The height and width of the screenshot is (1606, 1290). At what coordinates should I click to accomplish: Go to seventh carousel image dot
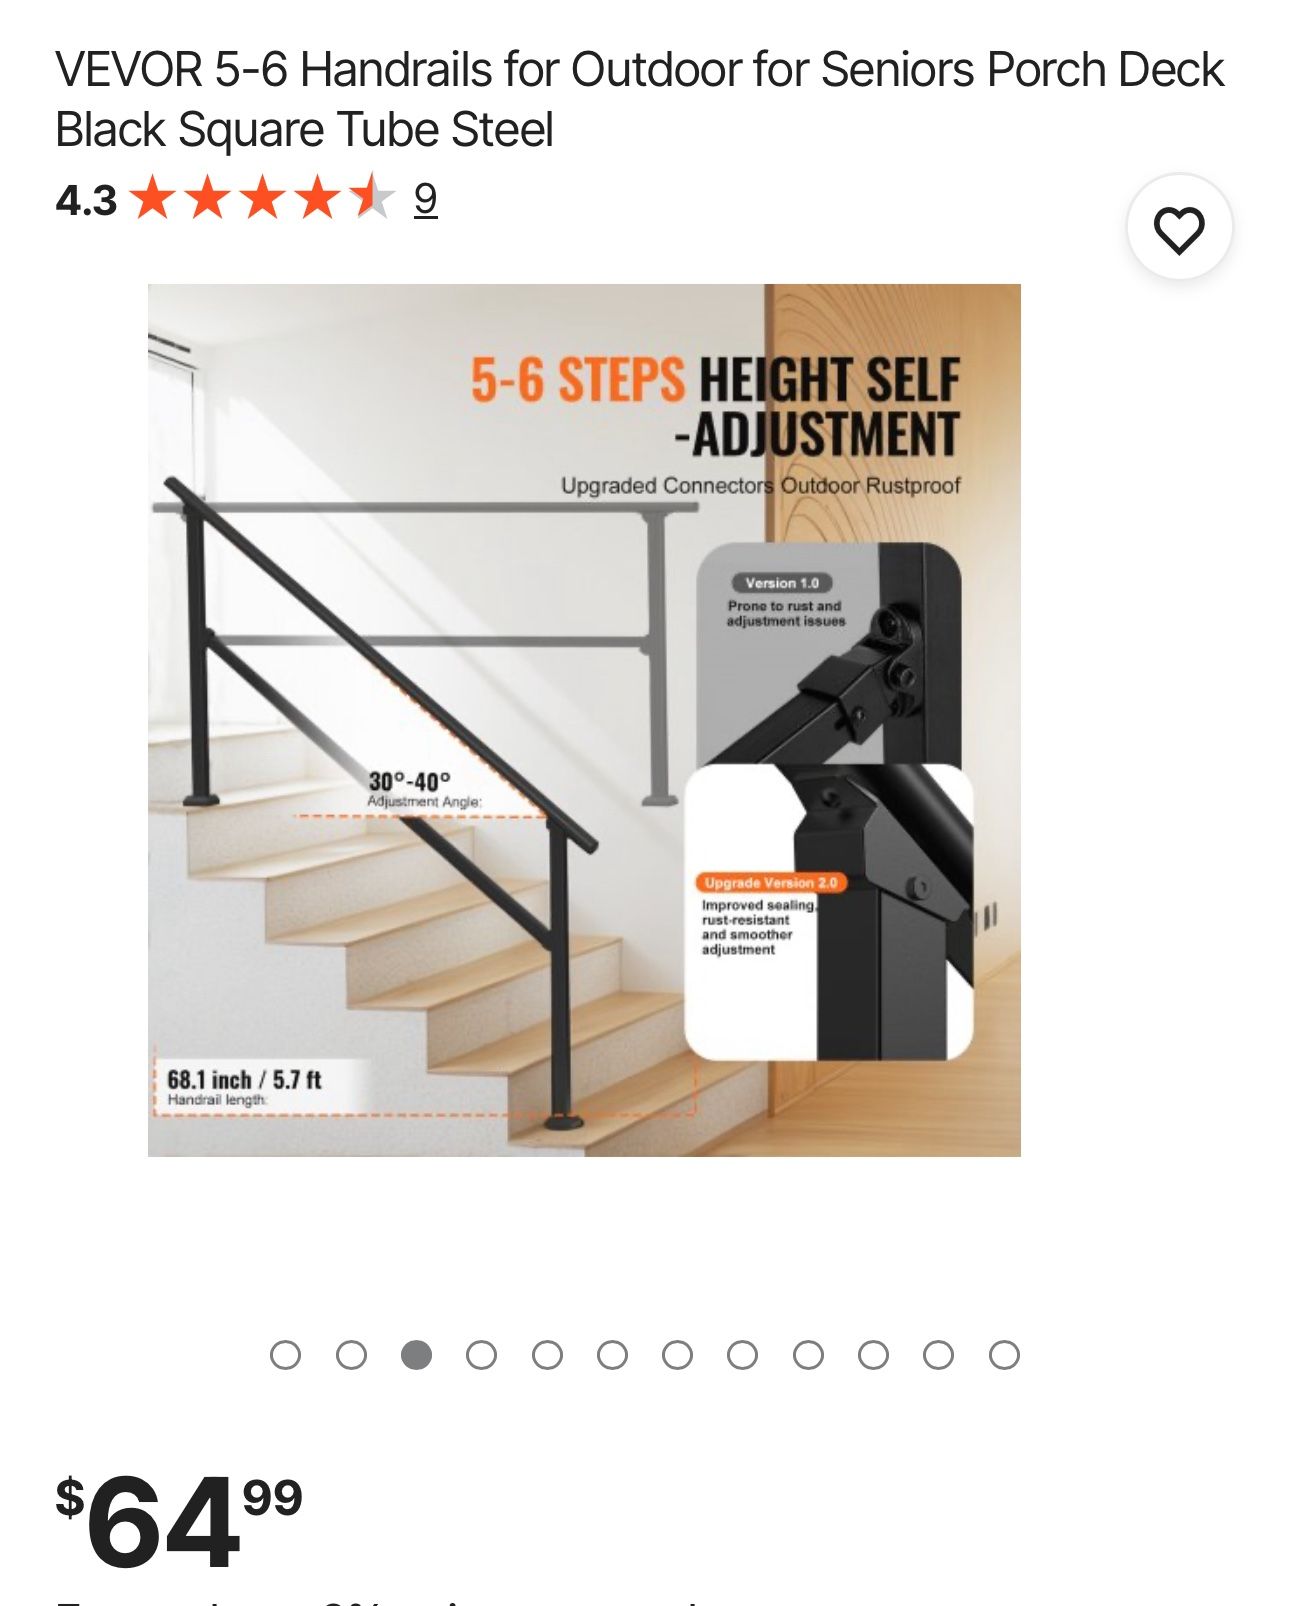(x=677, y=1355)
